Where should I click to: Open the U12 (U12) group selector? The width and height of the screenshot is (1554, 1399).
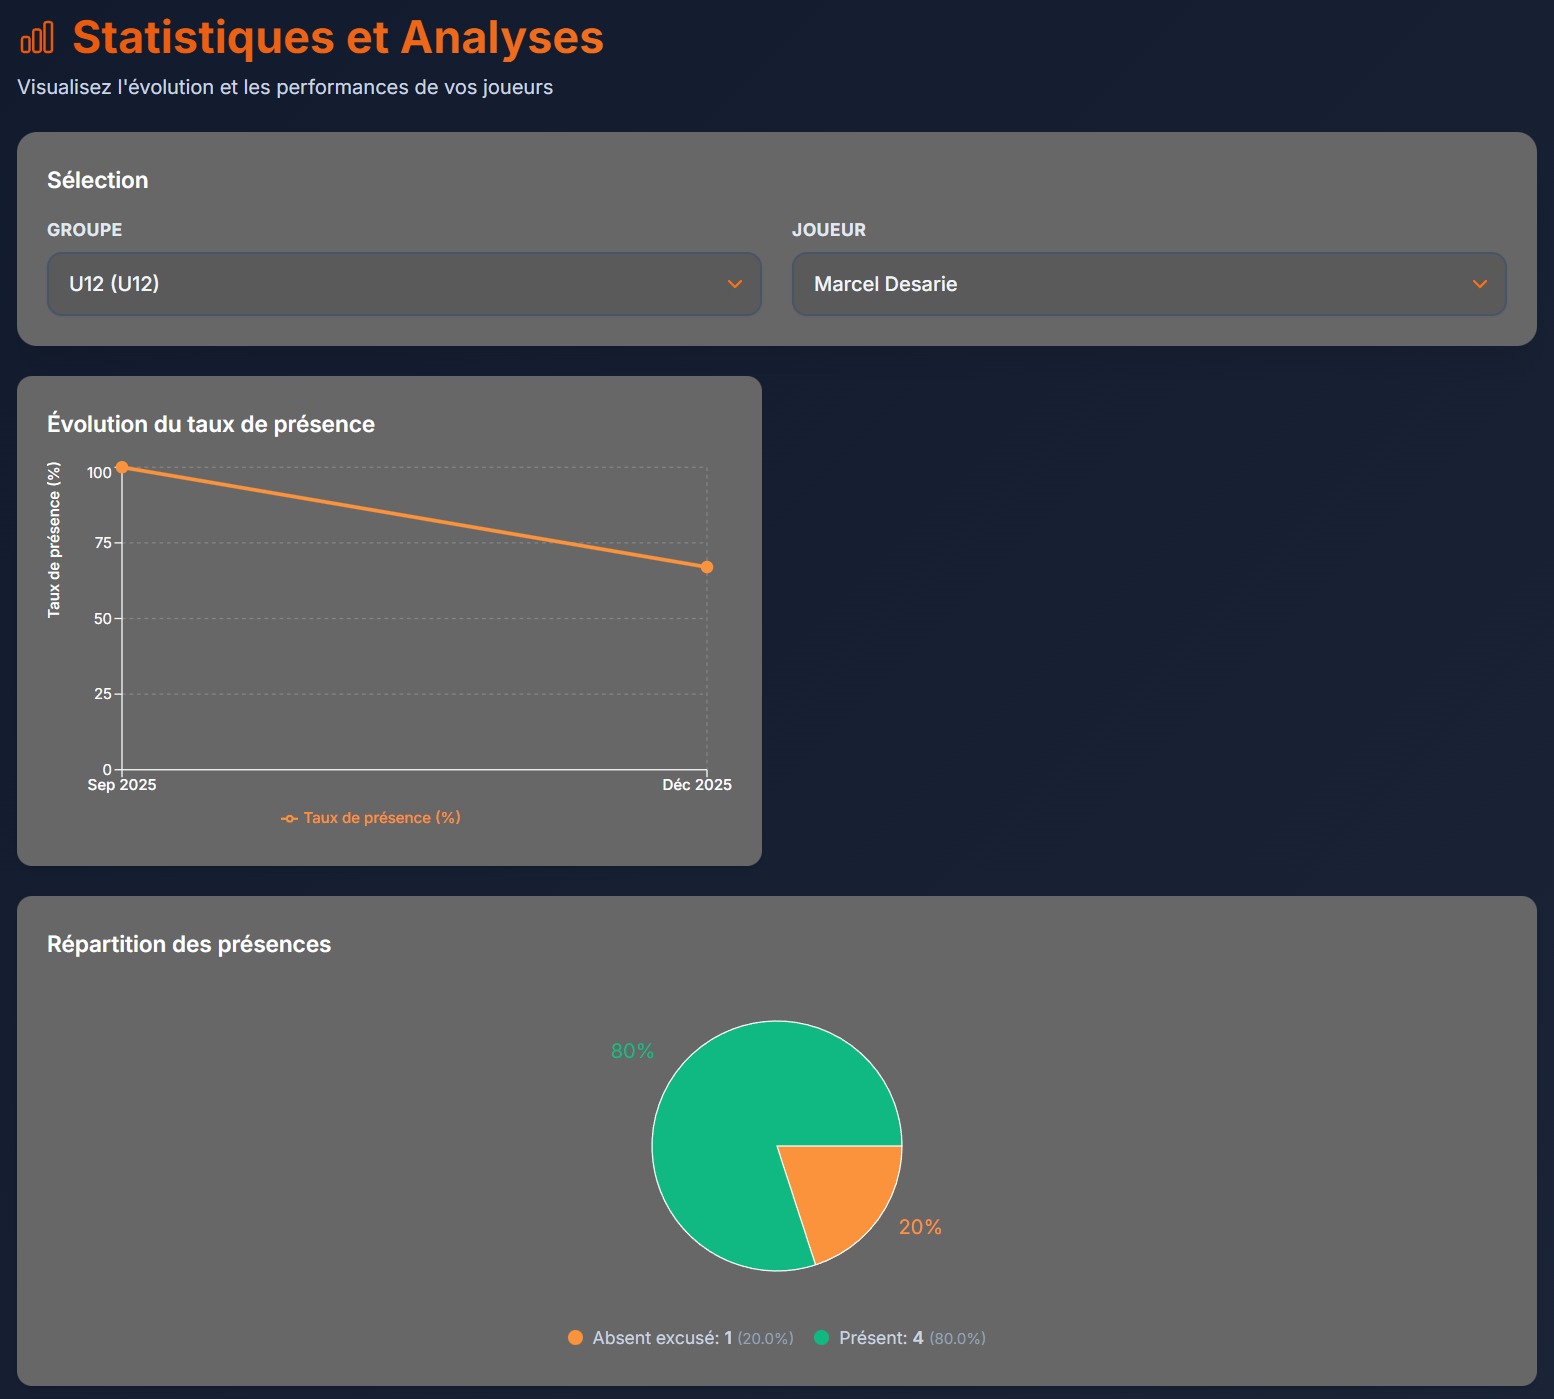coord(404,284)
